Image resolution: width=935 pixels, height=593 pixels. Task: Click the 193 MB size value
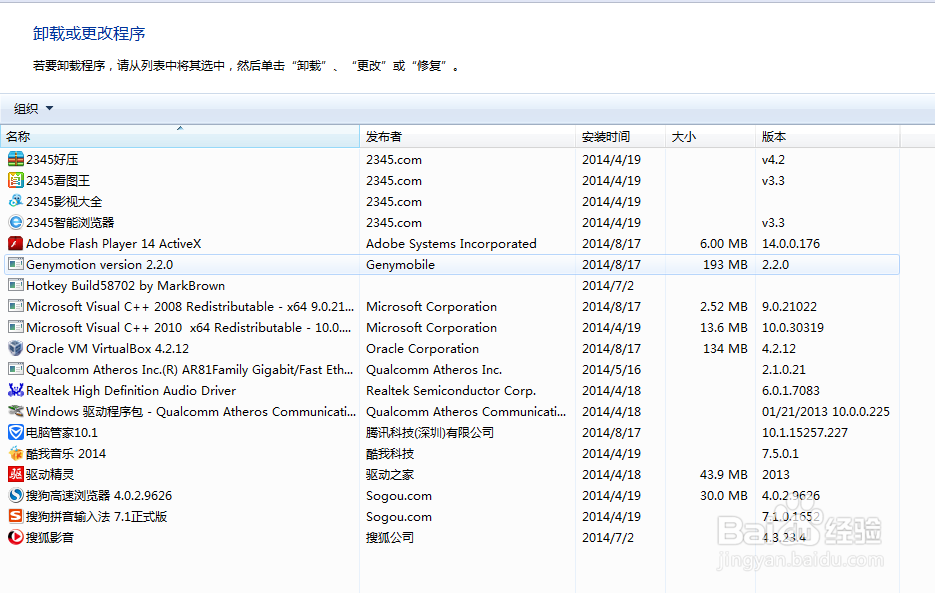725,264
